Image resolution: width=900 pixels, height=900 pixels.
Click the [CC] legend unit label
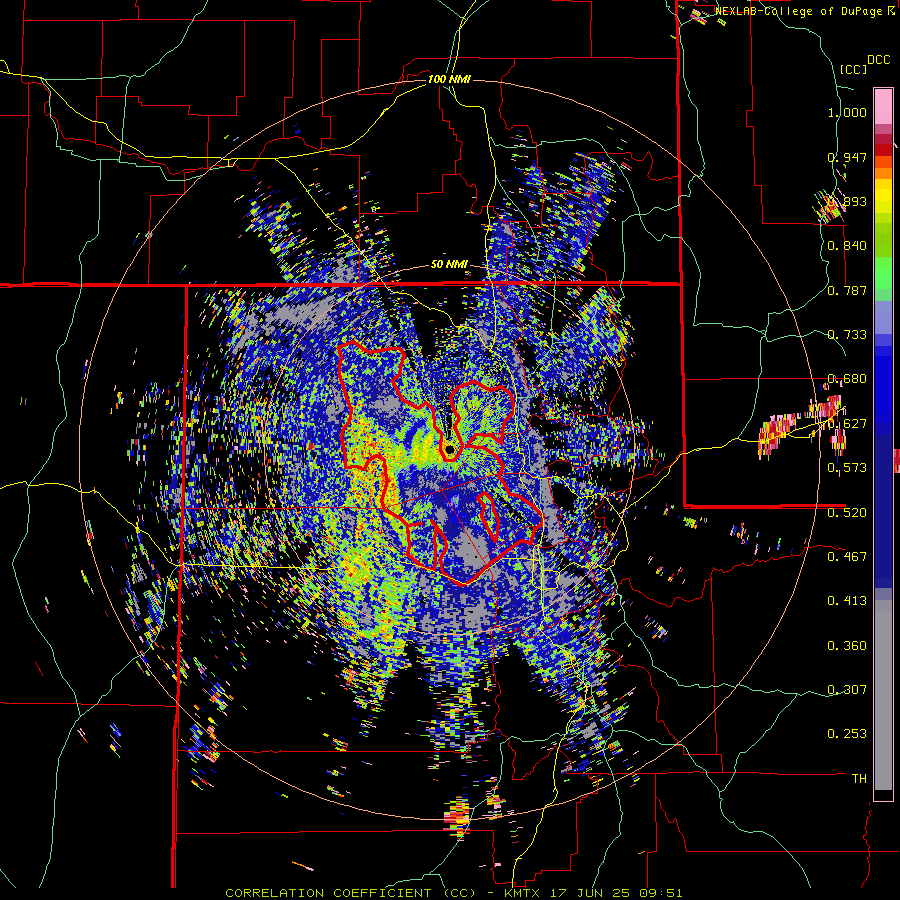(853, 69)
